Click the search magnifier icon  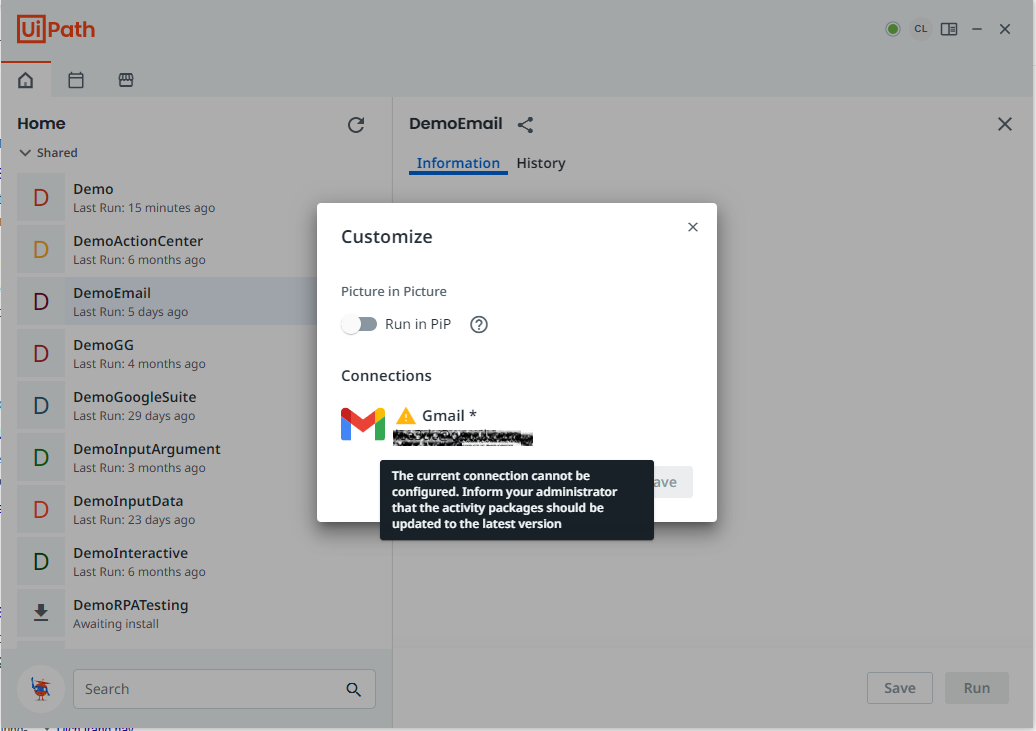[353, 689]
